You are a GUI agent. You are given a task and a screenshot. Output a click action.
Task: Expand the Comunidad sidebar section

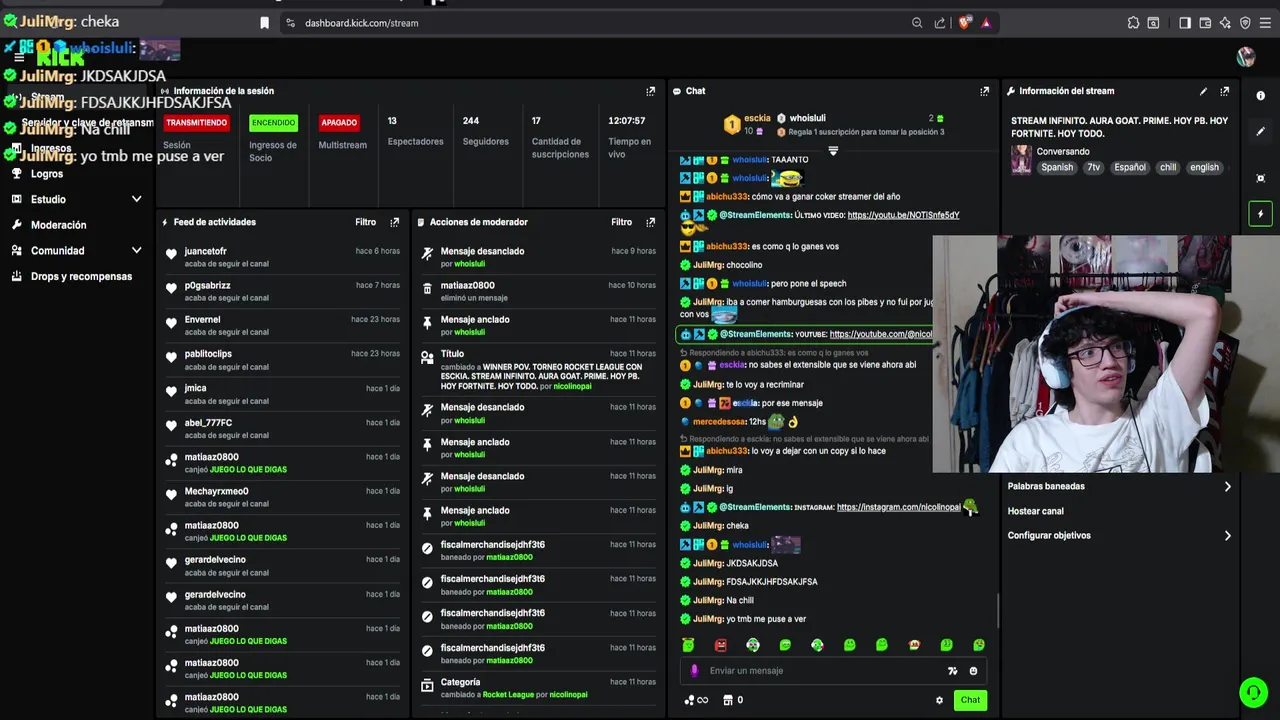pos(136,251)
